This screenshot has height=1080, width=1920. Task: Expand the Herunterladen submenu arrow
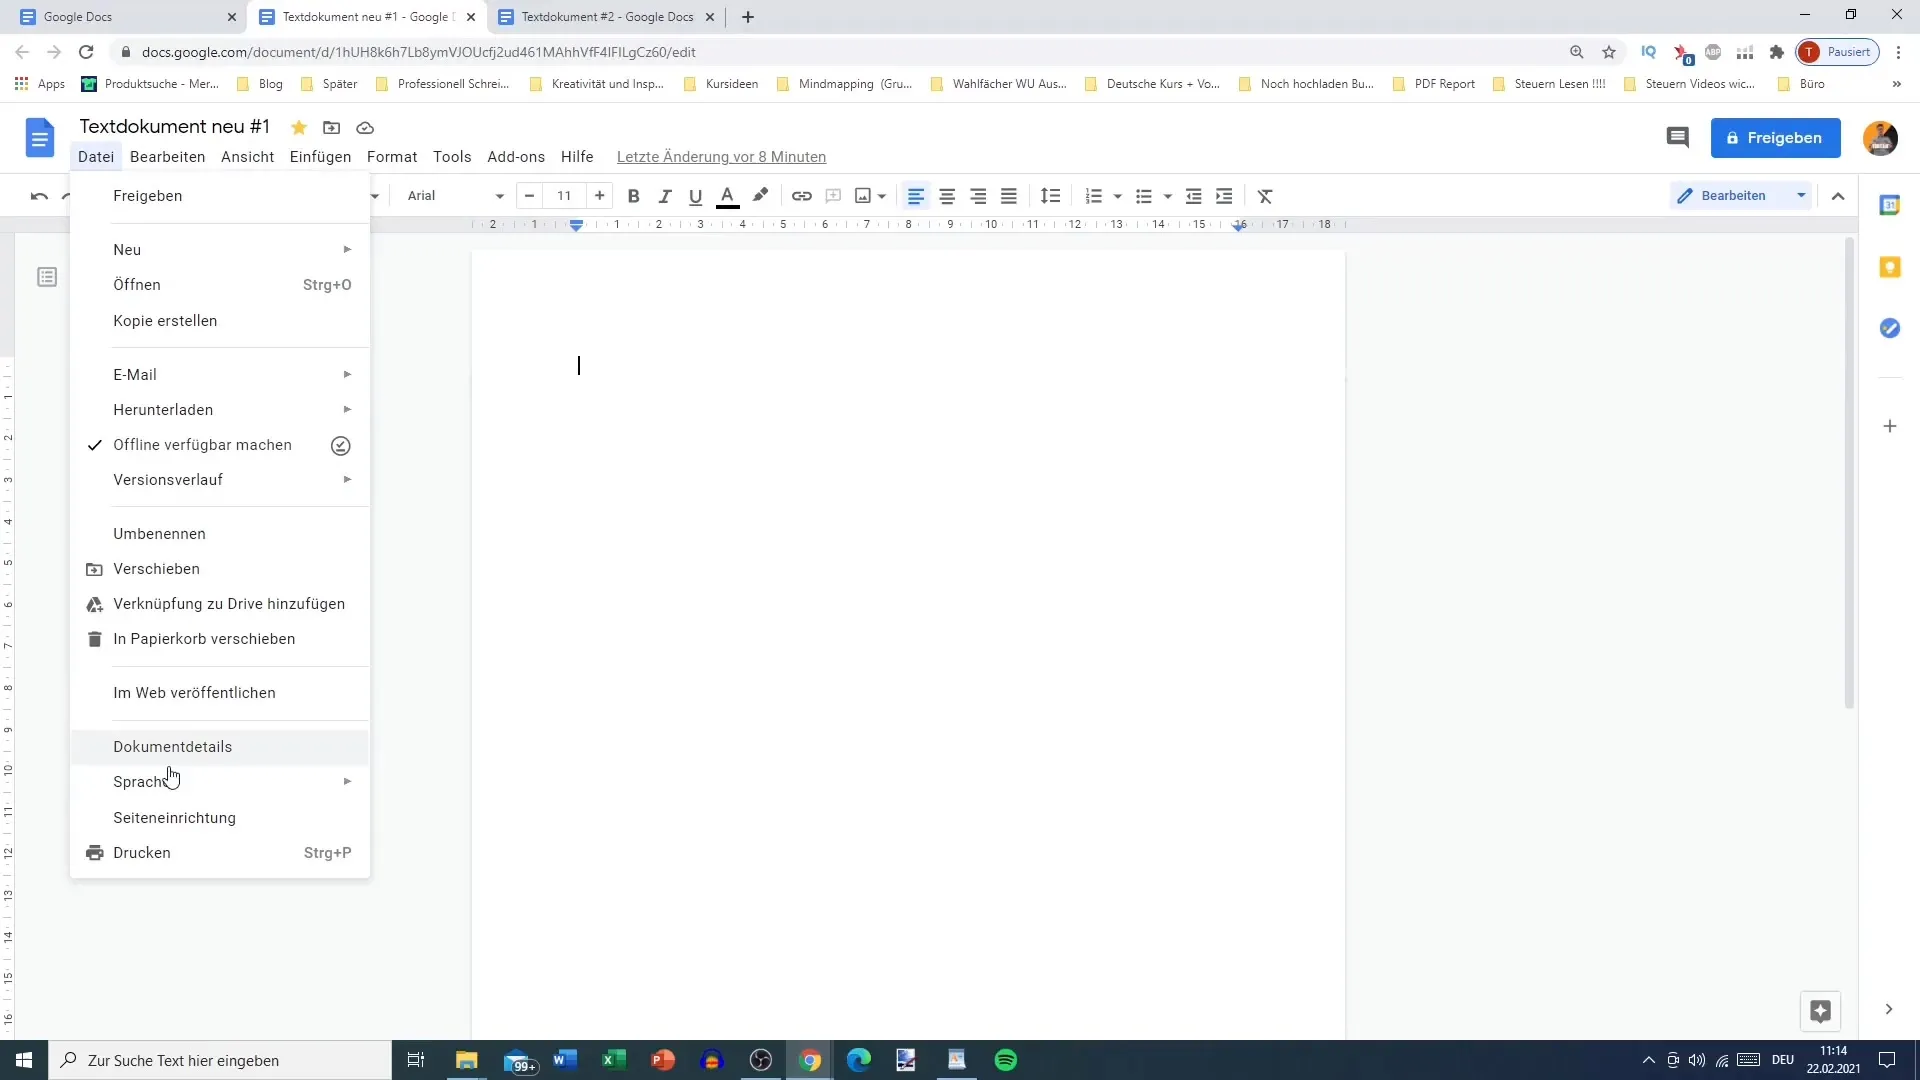(347, 409)
